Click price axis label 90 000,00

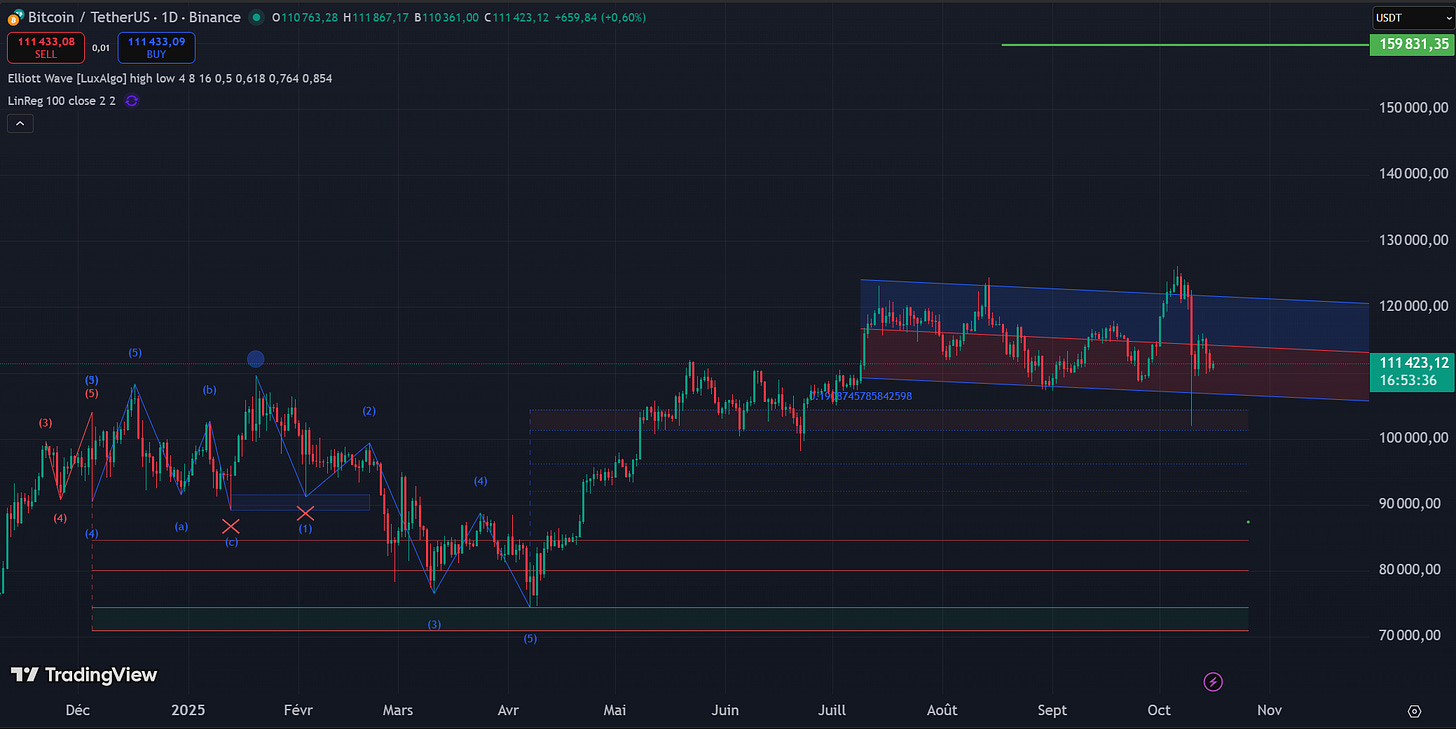1415,504
